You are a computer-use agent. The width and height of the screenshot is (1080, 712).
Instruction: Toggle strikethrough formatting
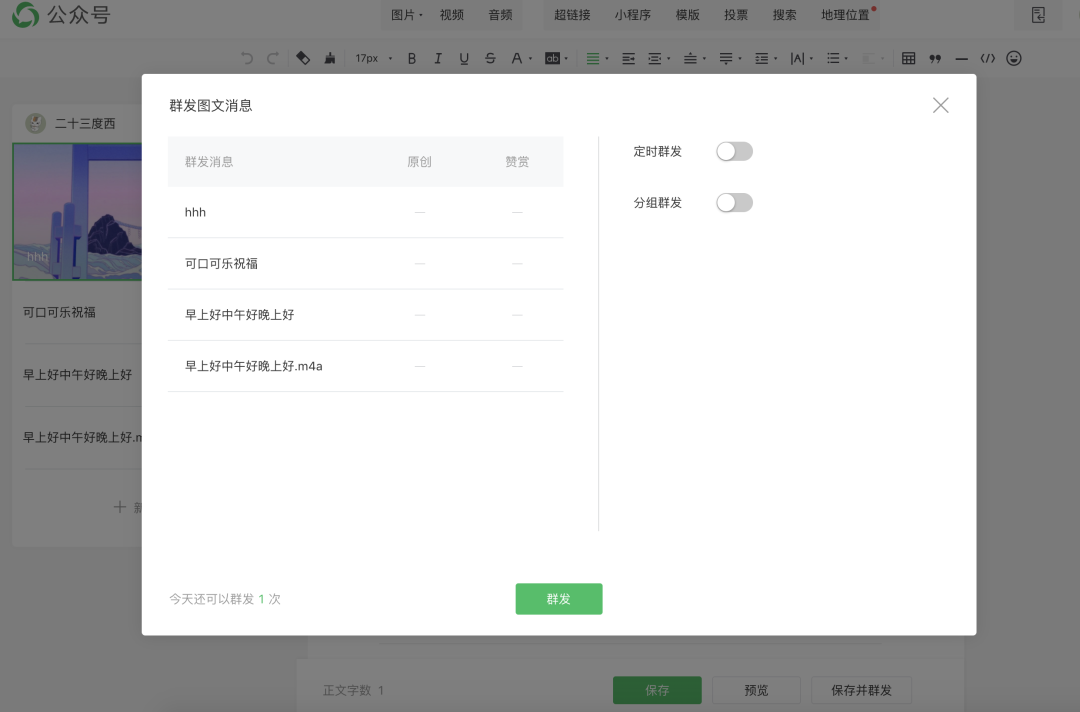pos(490,59)
